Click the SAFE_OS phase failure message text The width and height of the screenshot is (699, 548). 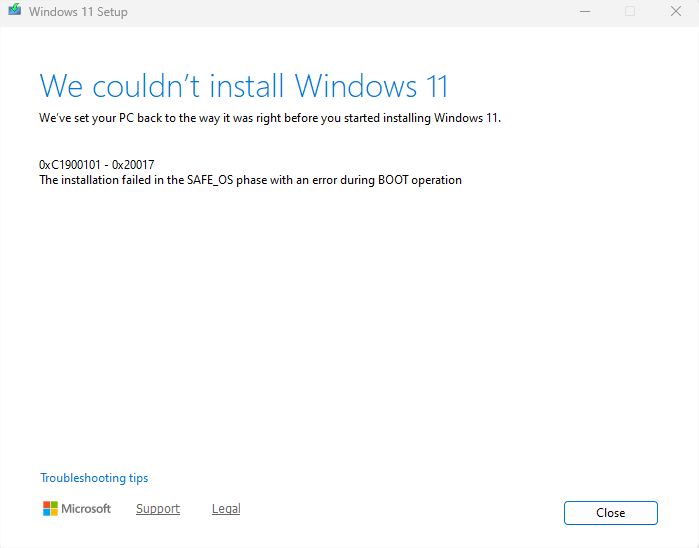[x=250, y=180]
